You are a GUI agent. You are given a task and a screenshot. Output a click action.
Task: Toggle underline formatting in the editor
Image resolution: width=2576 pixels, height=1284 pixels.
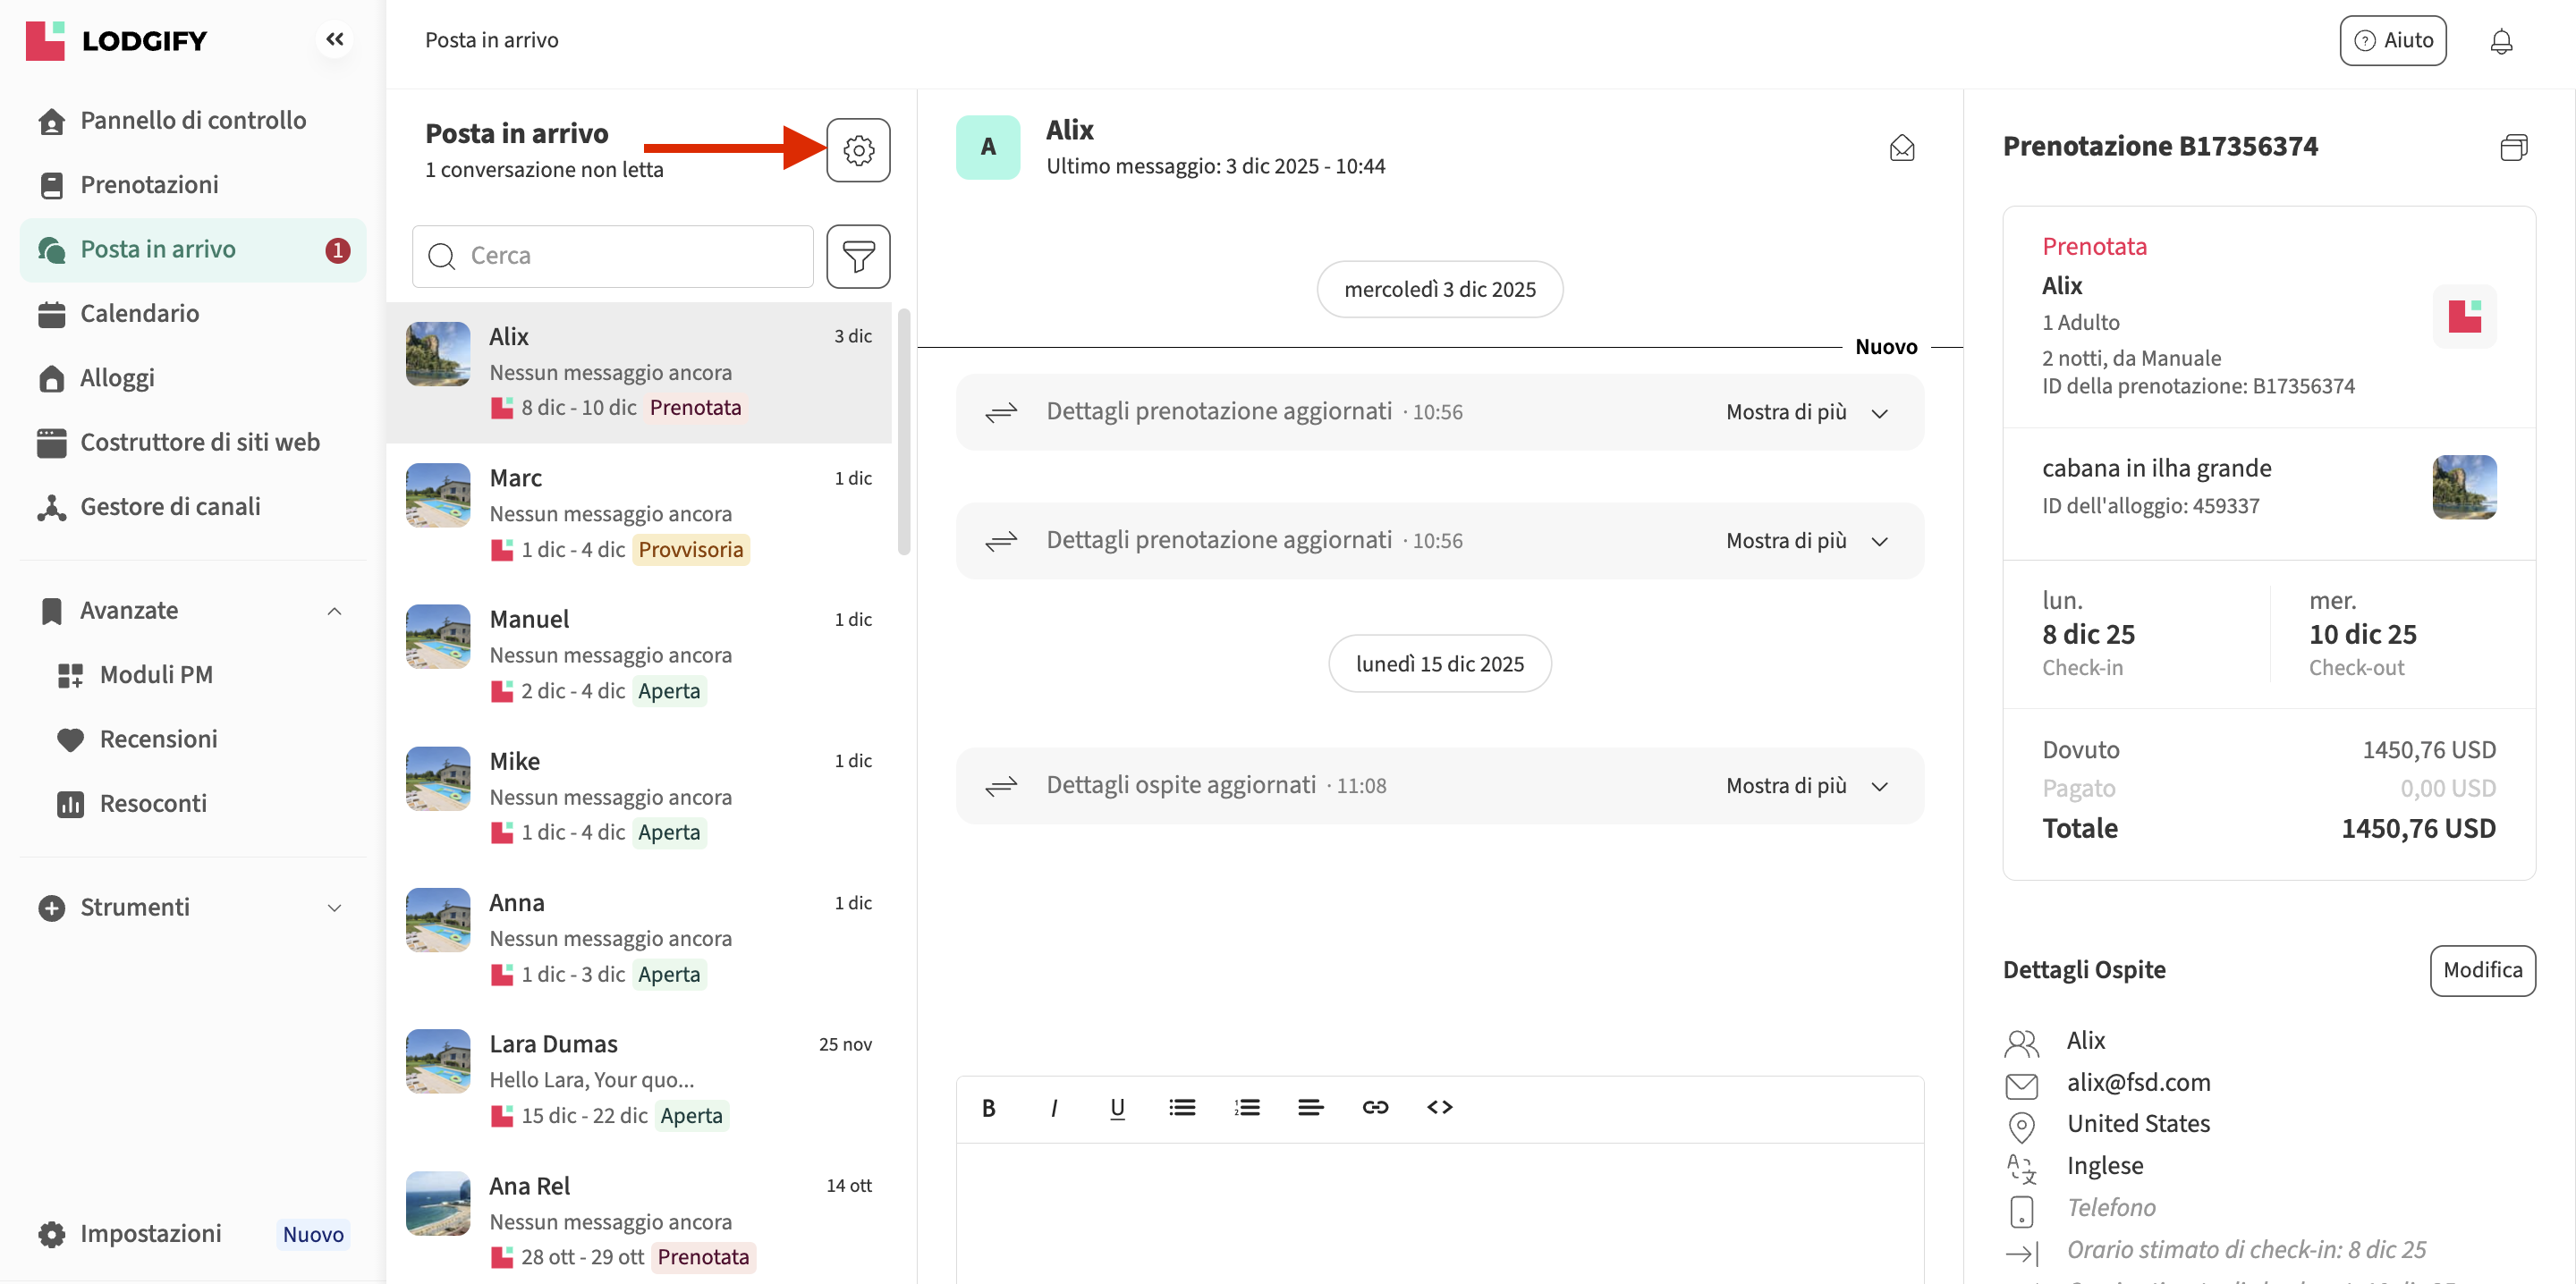coord(1117,1107)
